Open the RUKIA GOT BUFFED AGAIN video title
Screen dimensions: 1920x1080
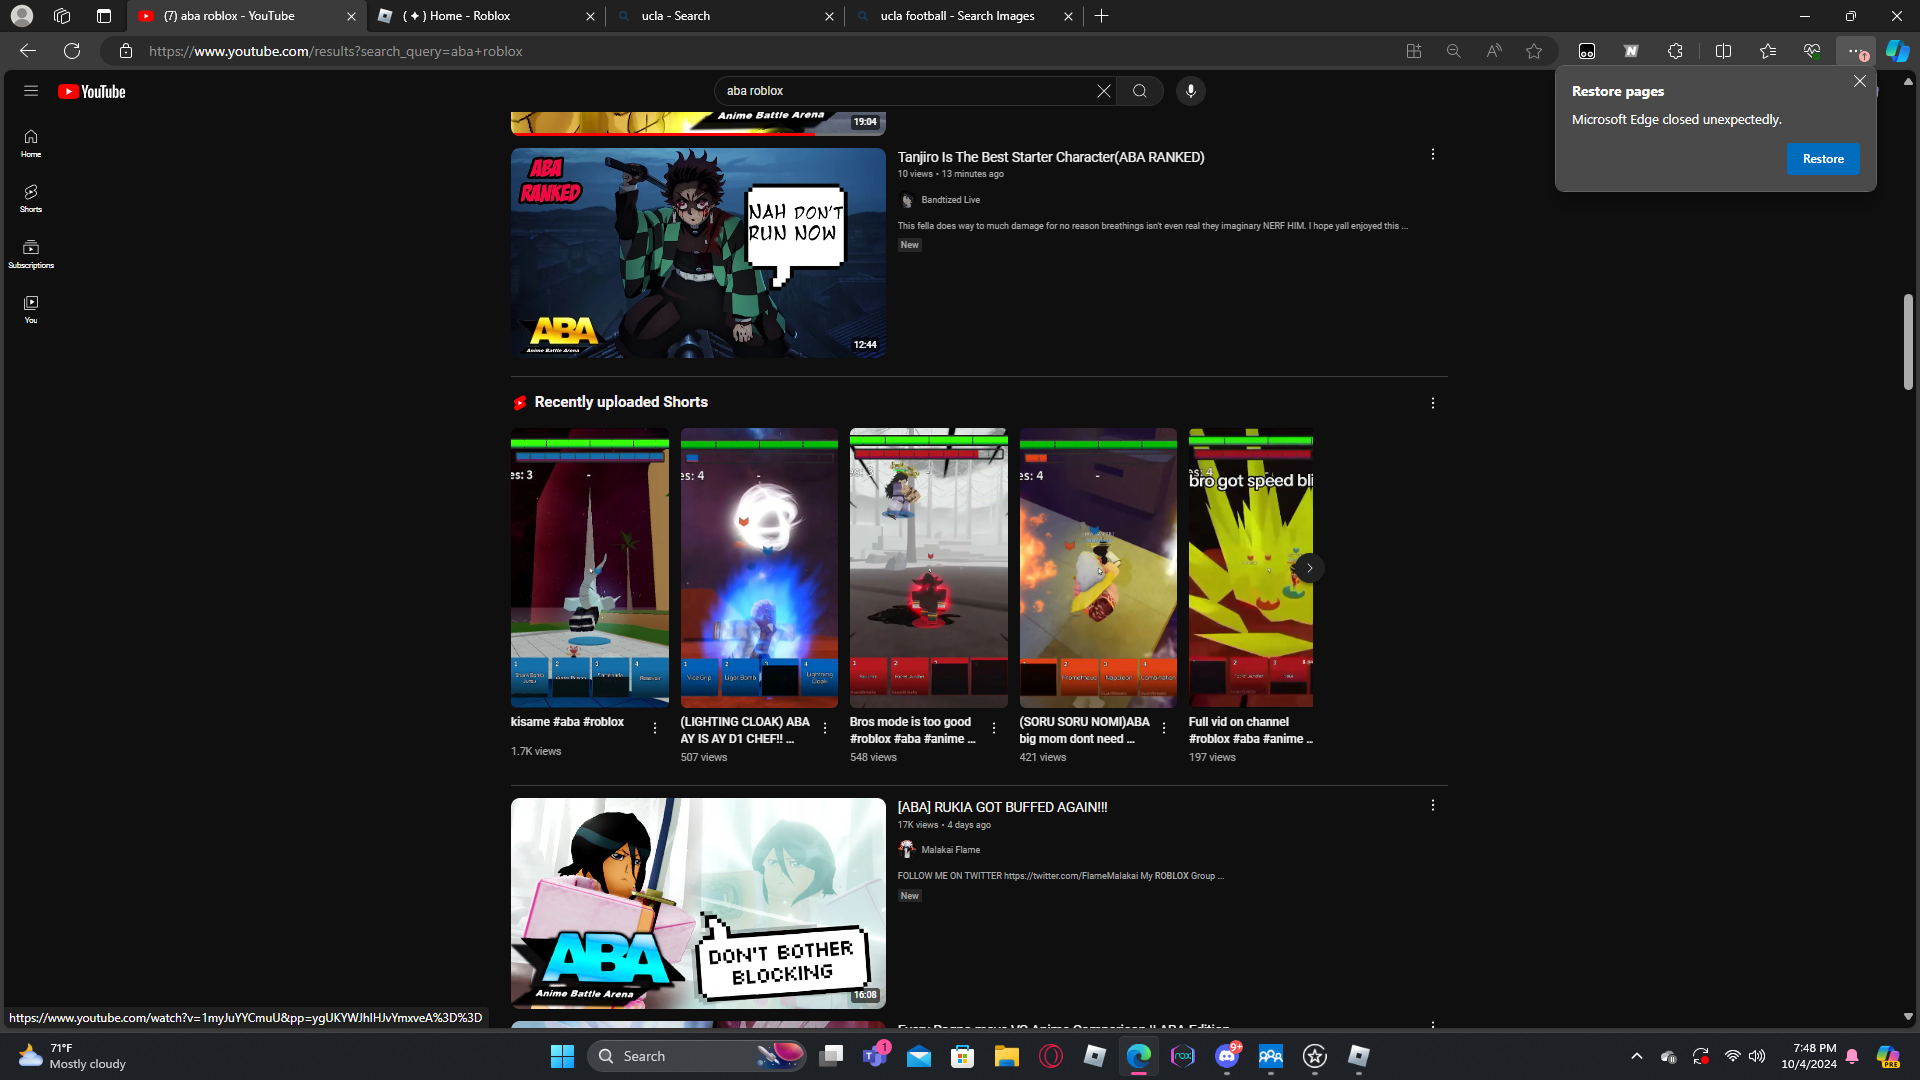1002,807
